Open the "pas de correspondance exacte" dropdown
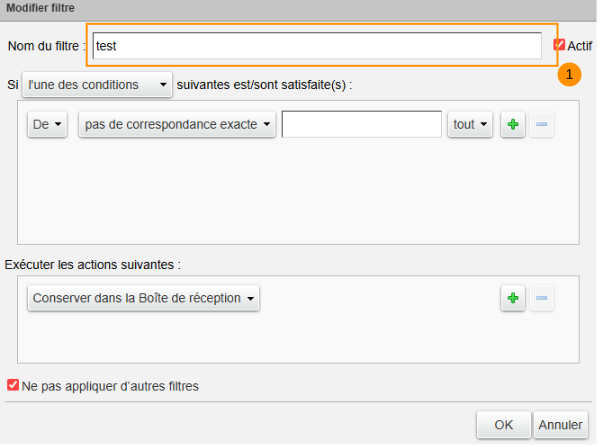This screenshot has width=600, height=447. [x=177, y=125]
